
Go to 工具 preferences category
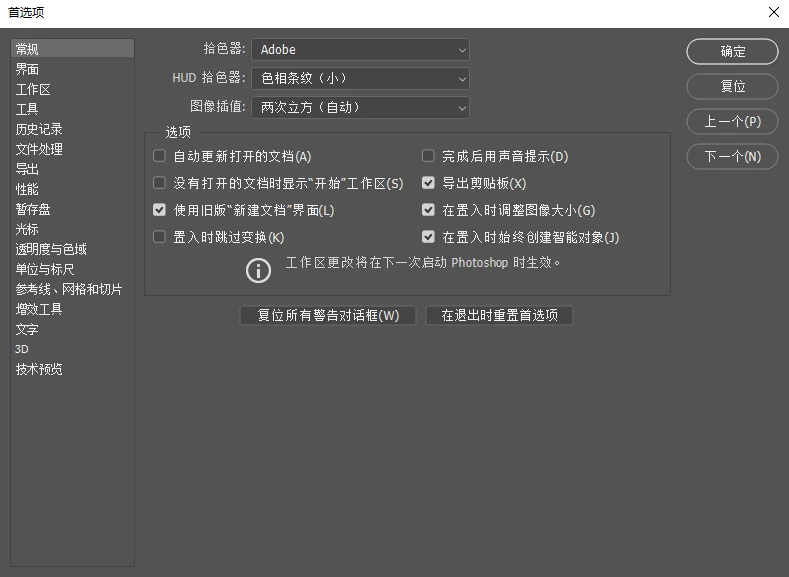tap(72, 109)
